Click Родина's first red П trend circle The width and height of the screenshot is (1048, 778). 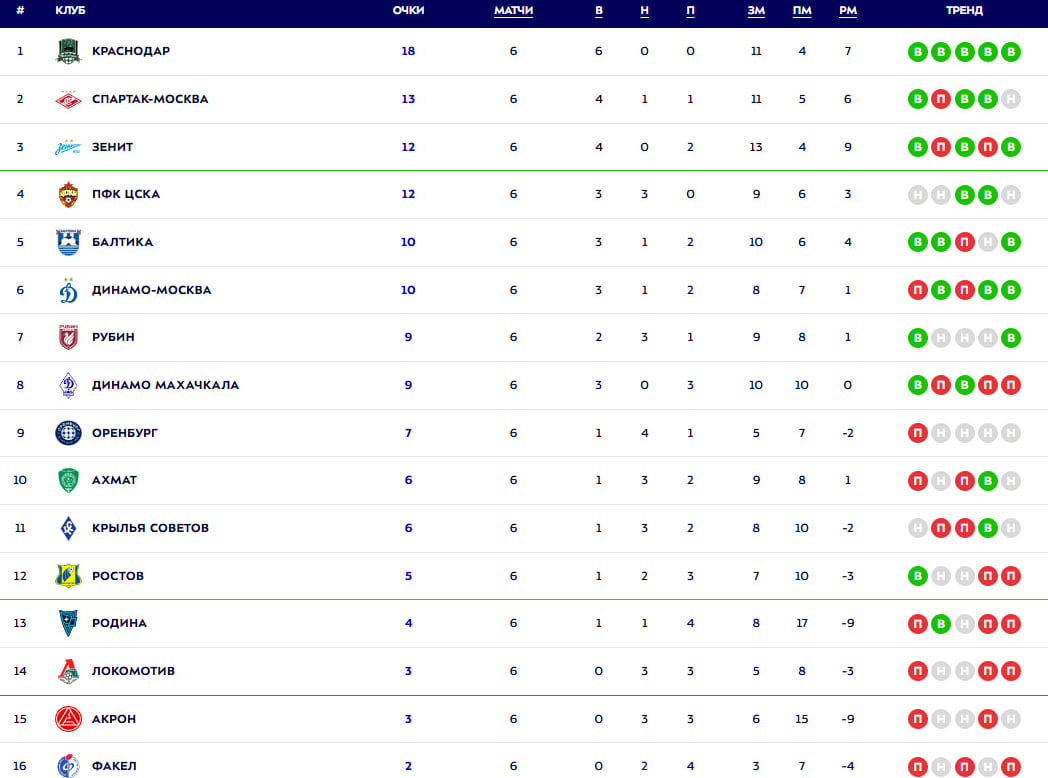point(918,624)
